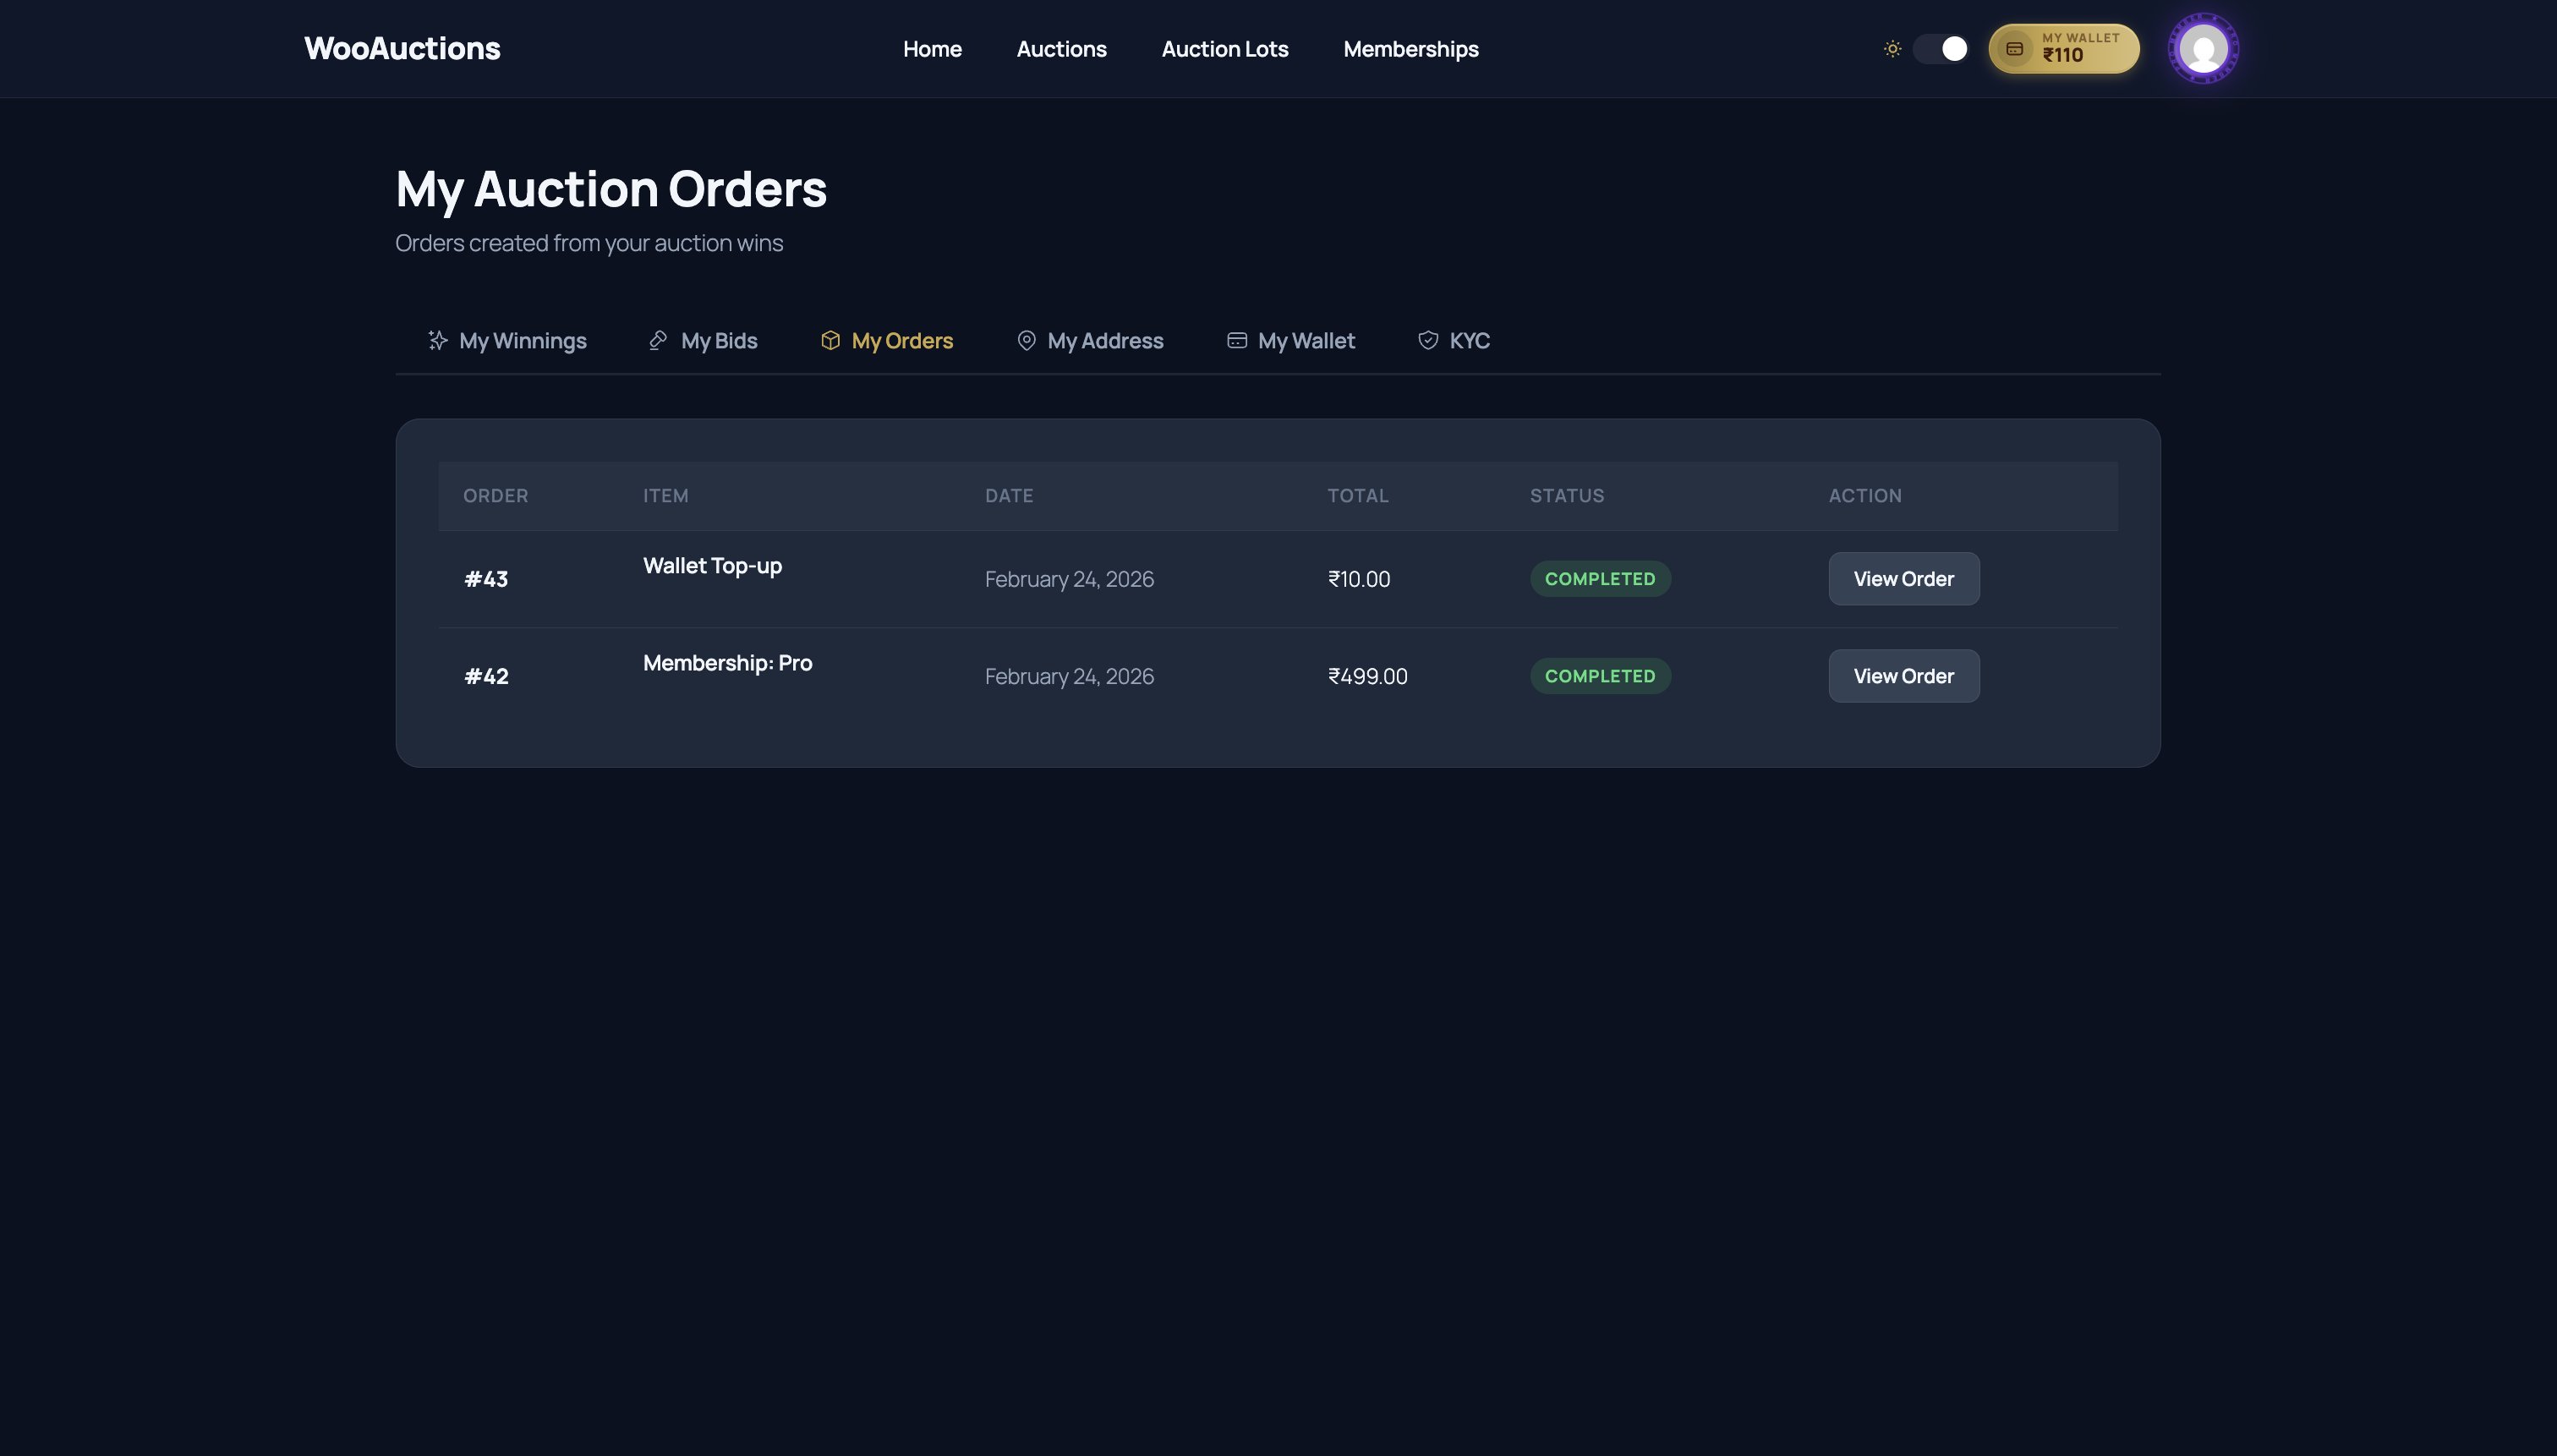Click the package icon on My Orders tab
The image size is (2557, 1456).
click(x=830, y=340)
